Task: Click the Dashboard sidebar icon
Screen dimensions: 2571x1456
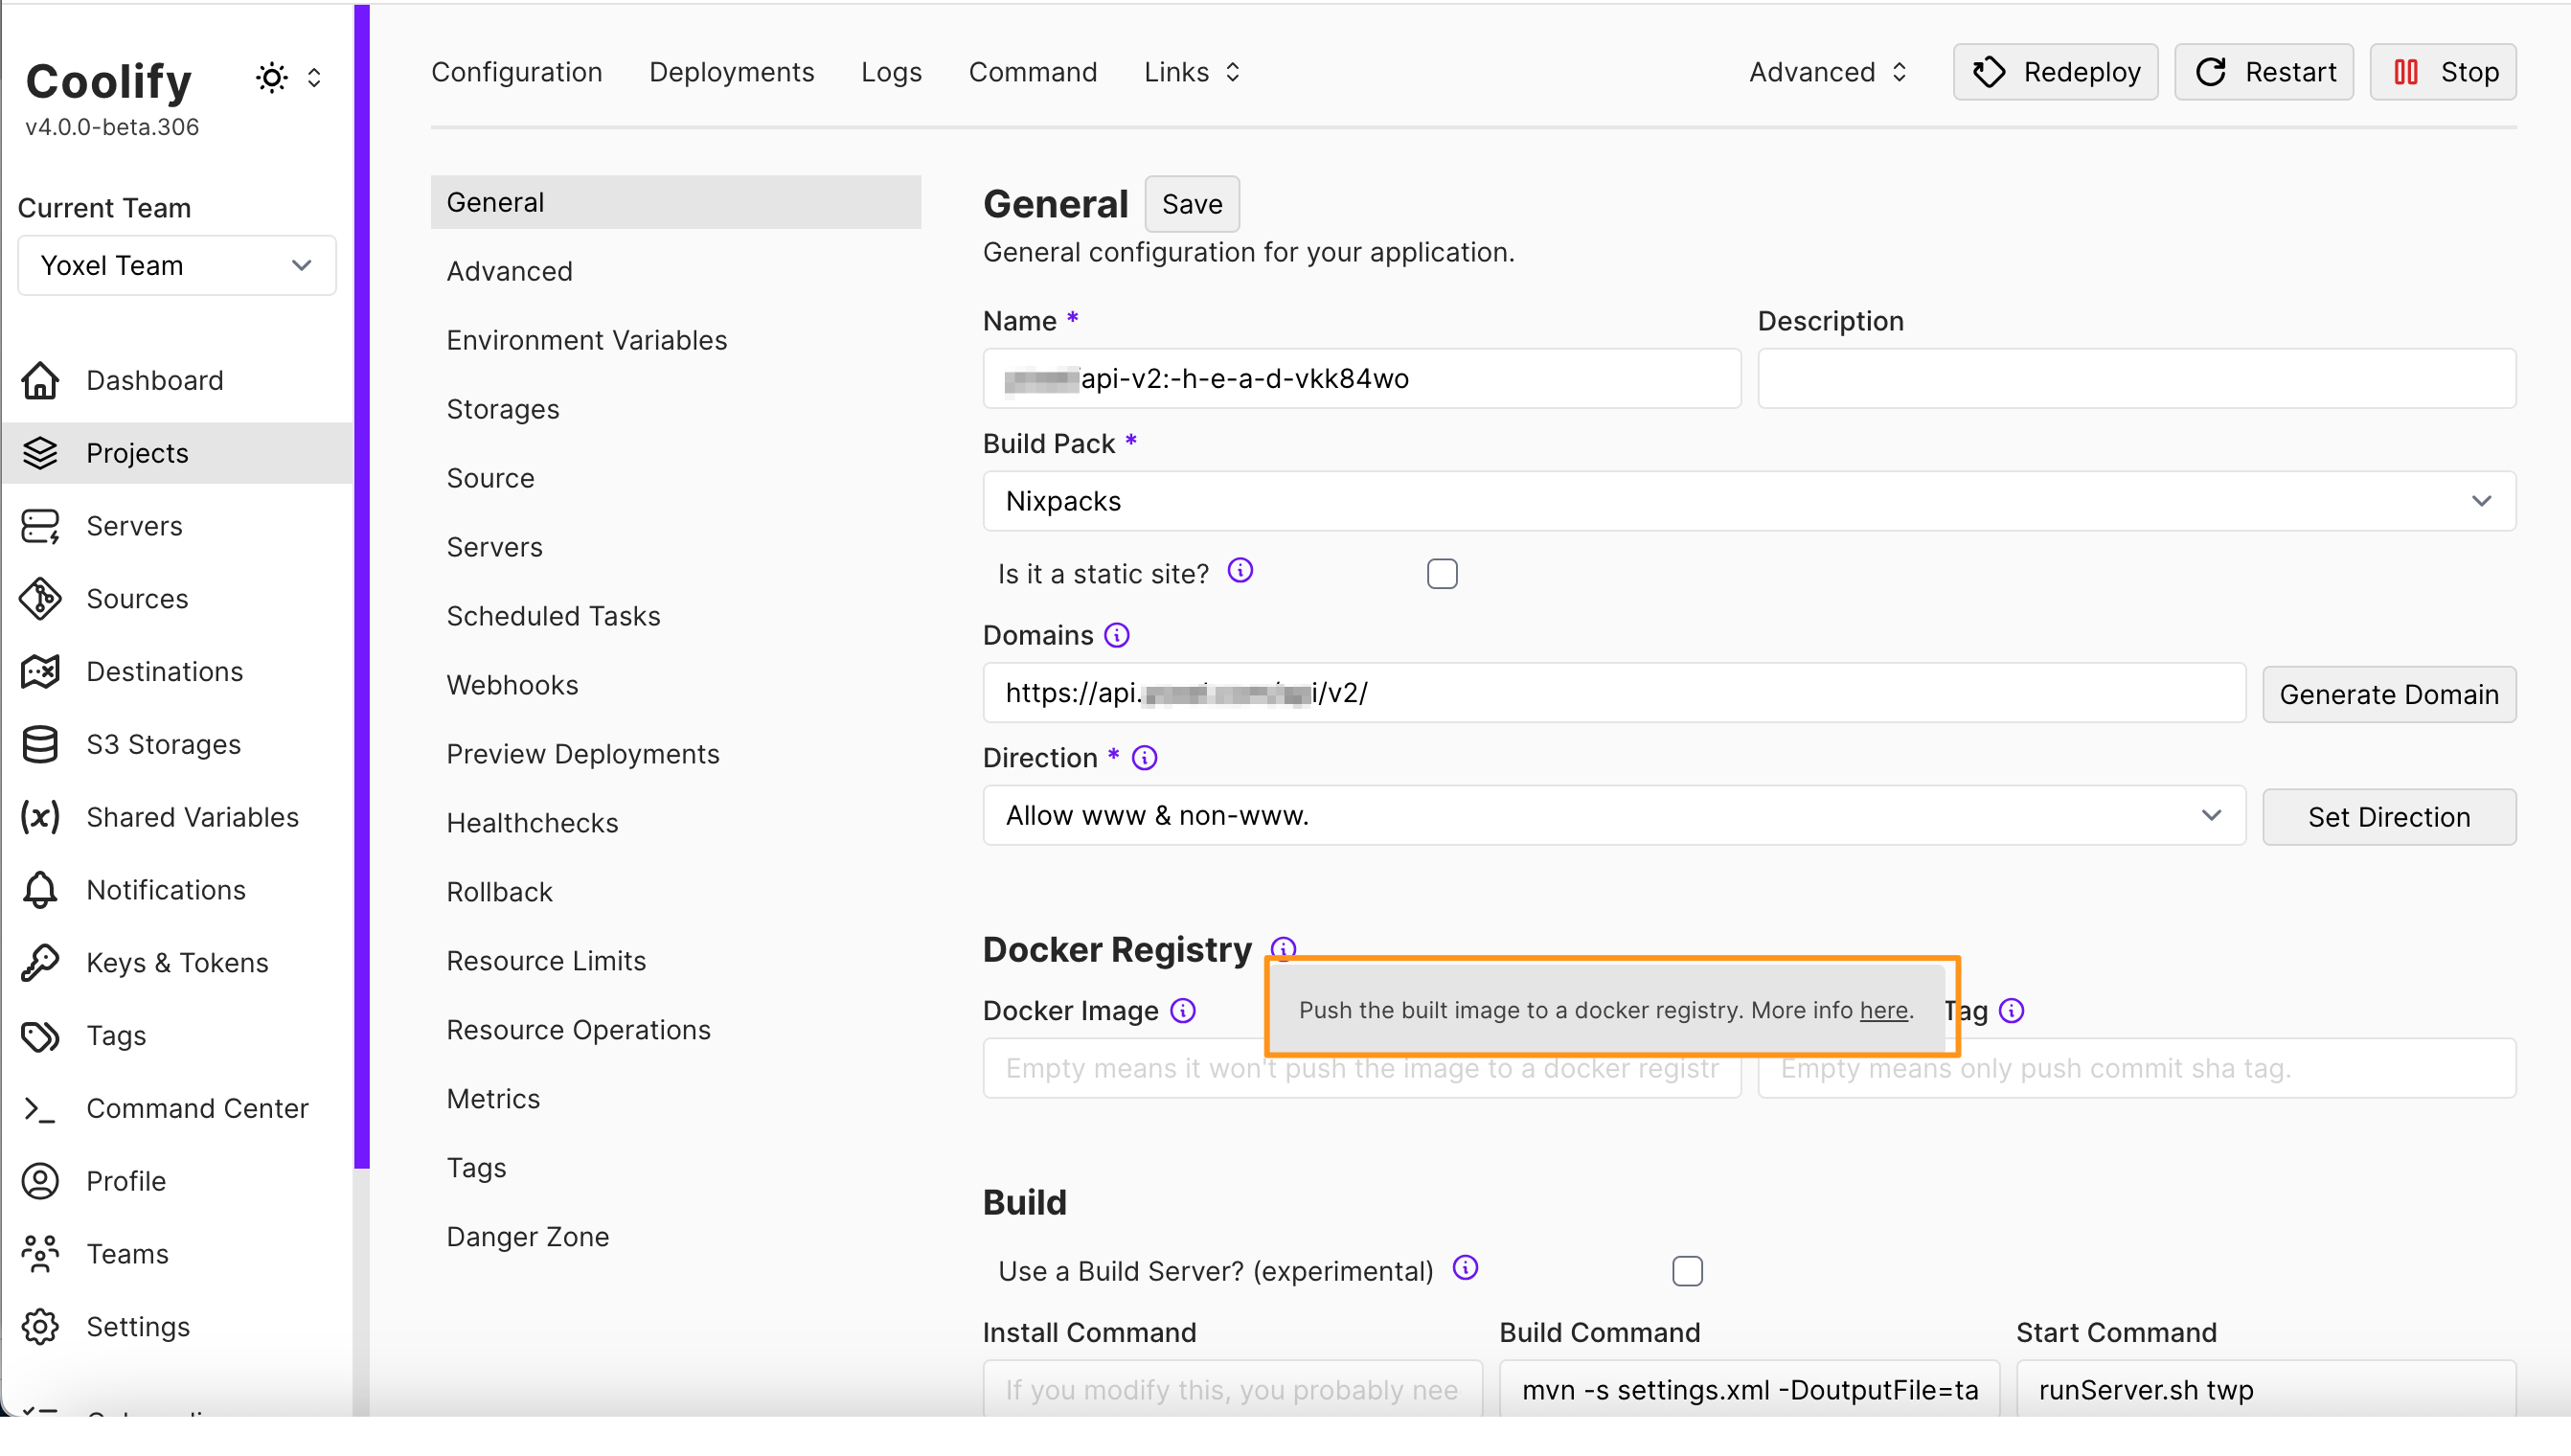Action: (x=44, y=379)
